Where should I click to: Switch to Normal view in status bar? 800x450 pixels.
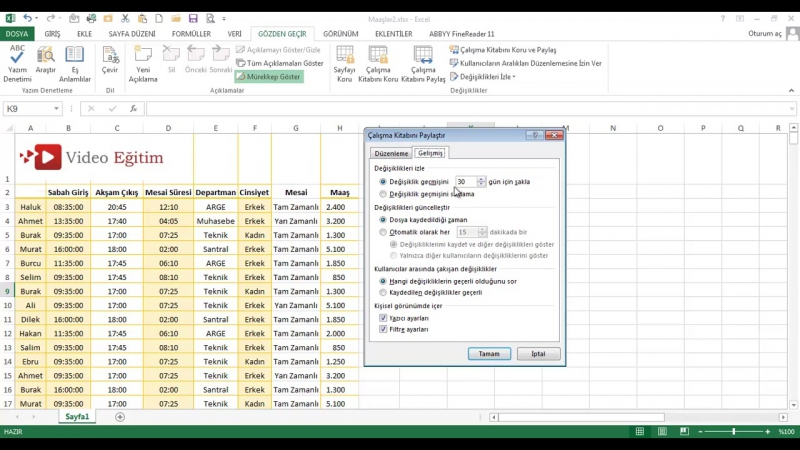[x=640, y=432]
